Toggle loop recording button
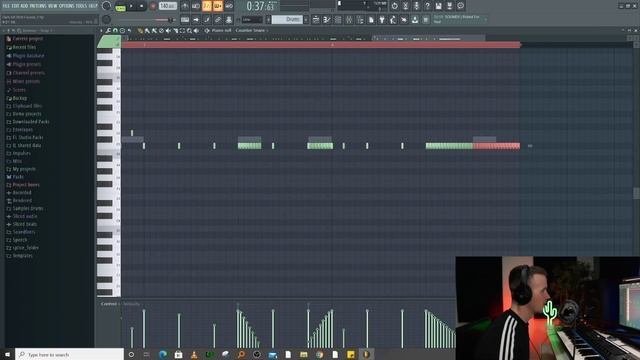 pyautogui.click(x=229, y=6)
